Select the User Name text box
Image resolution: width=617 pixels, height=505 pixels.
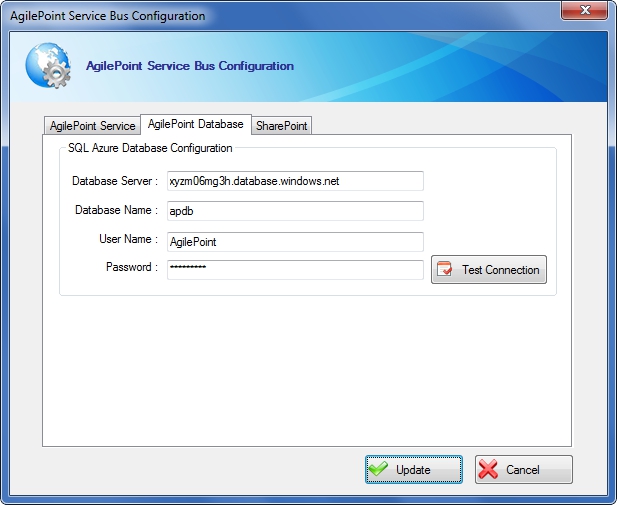[x=295, y=241]
